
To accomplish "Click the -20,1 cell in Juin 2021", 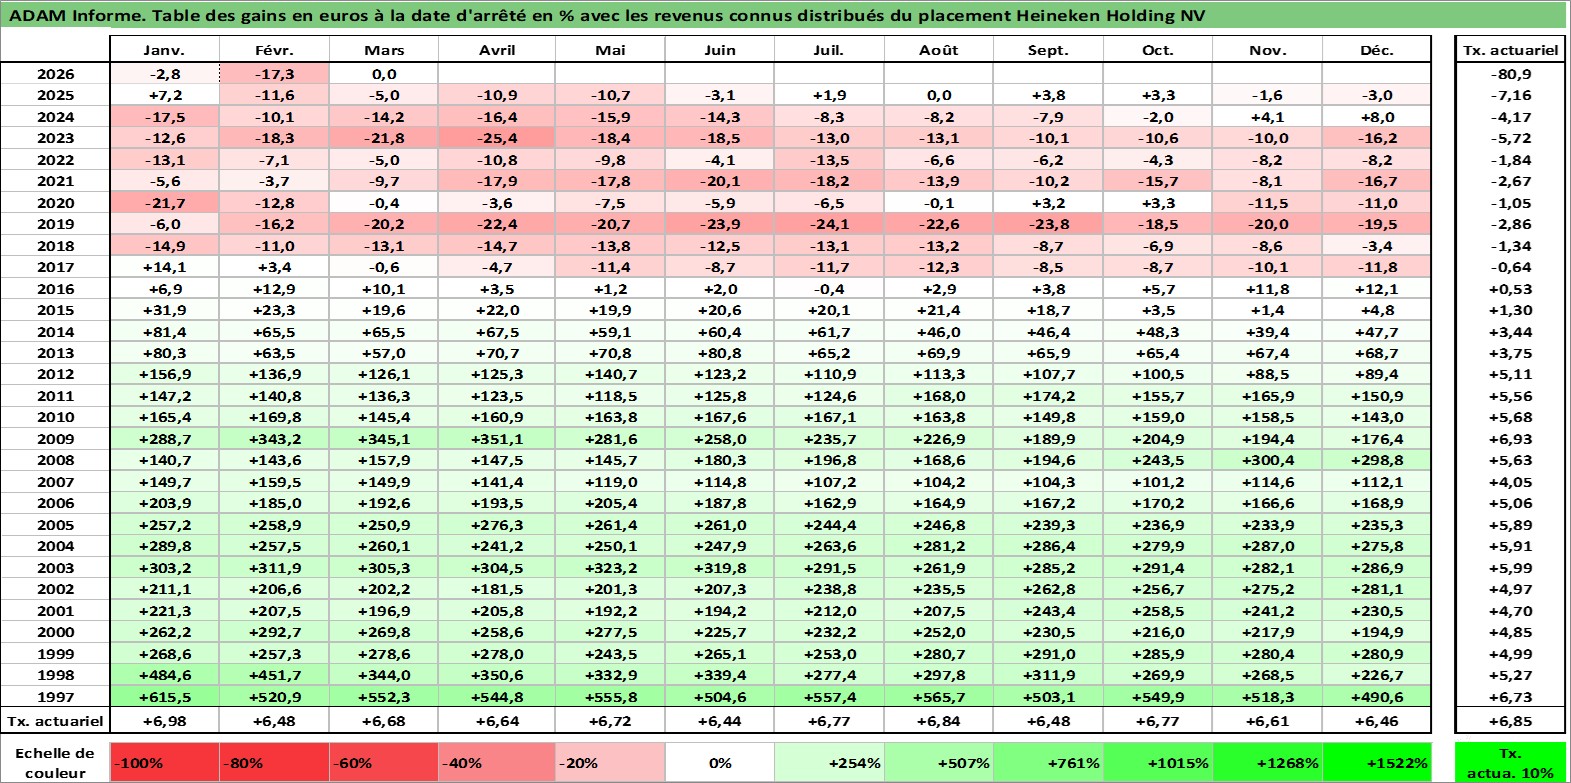I will coord(720,181).
